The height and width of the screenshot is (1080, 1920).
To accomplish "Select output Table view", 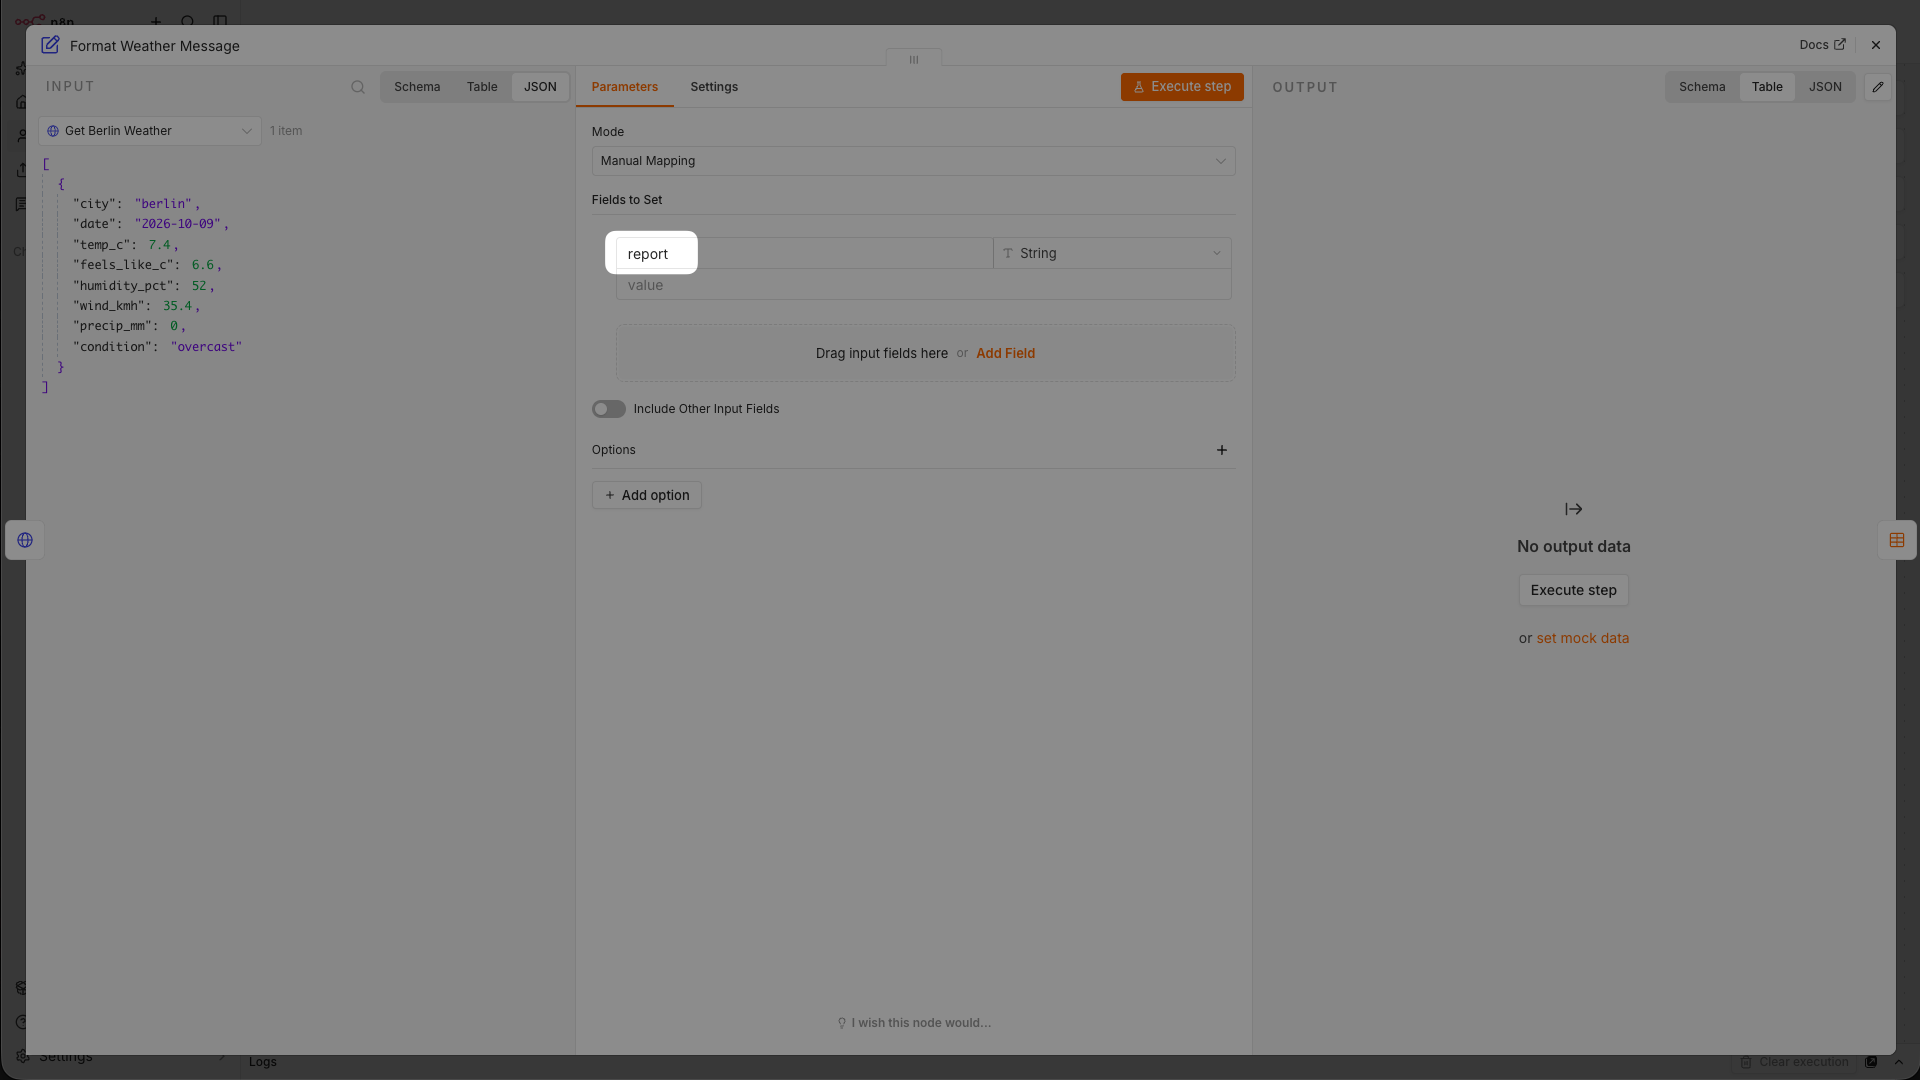I will [1767, 87].
